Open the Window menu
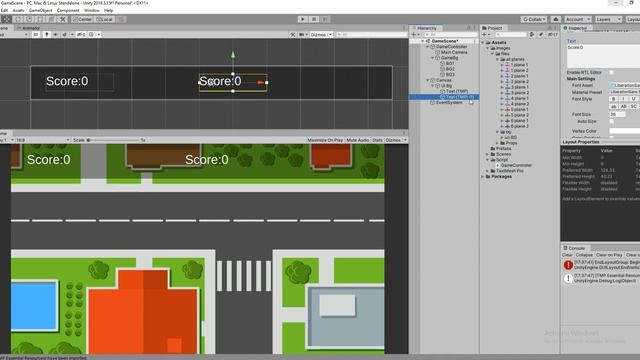The width and height of the screenshot is (640, 360). [91, 10]
